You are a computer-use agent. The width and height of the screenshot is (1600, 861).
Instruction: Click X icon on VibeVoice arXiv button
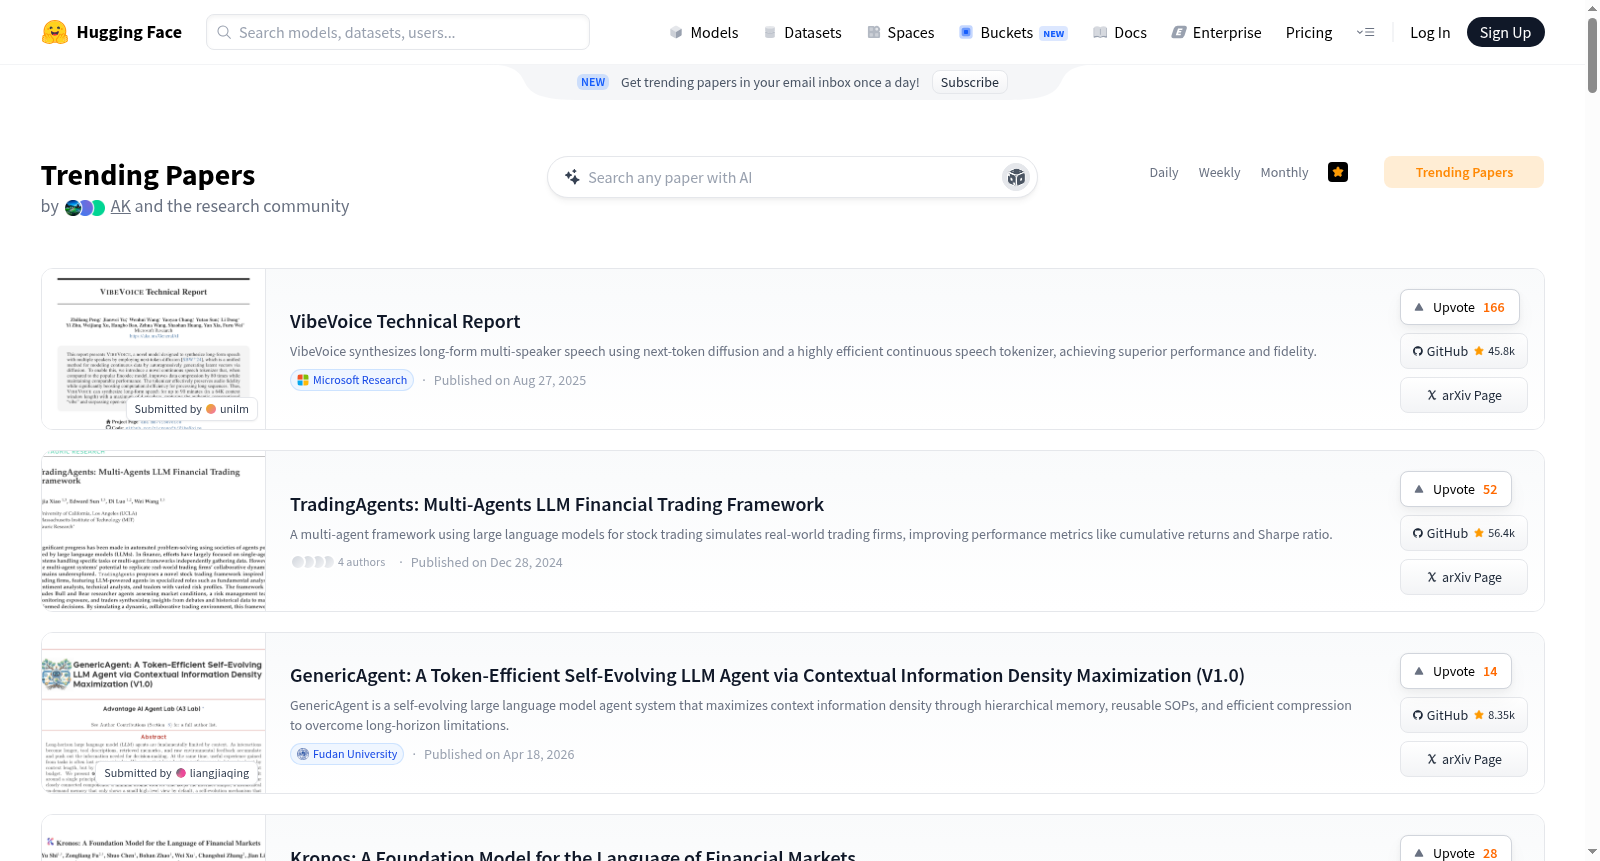pos(1432,395)
